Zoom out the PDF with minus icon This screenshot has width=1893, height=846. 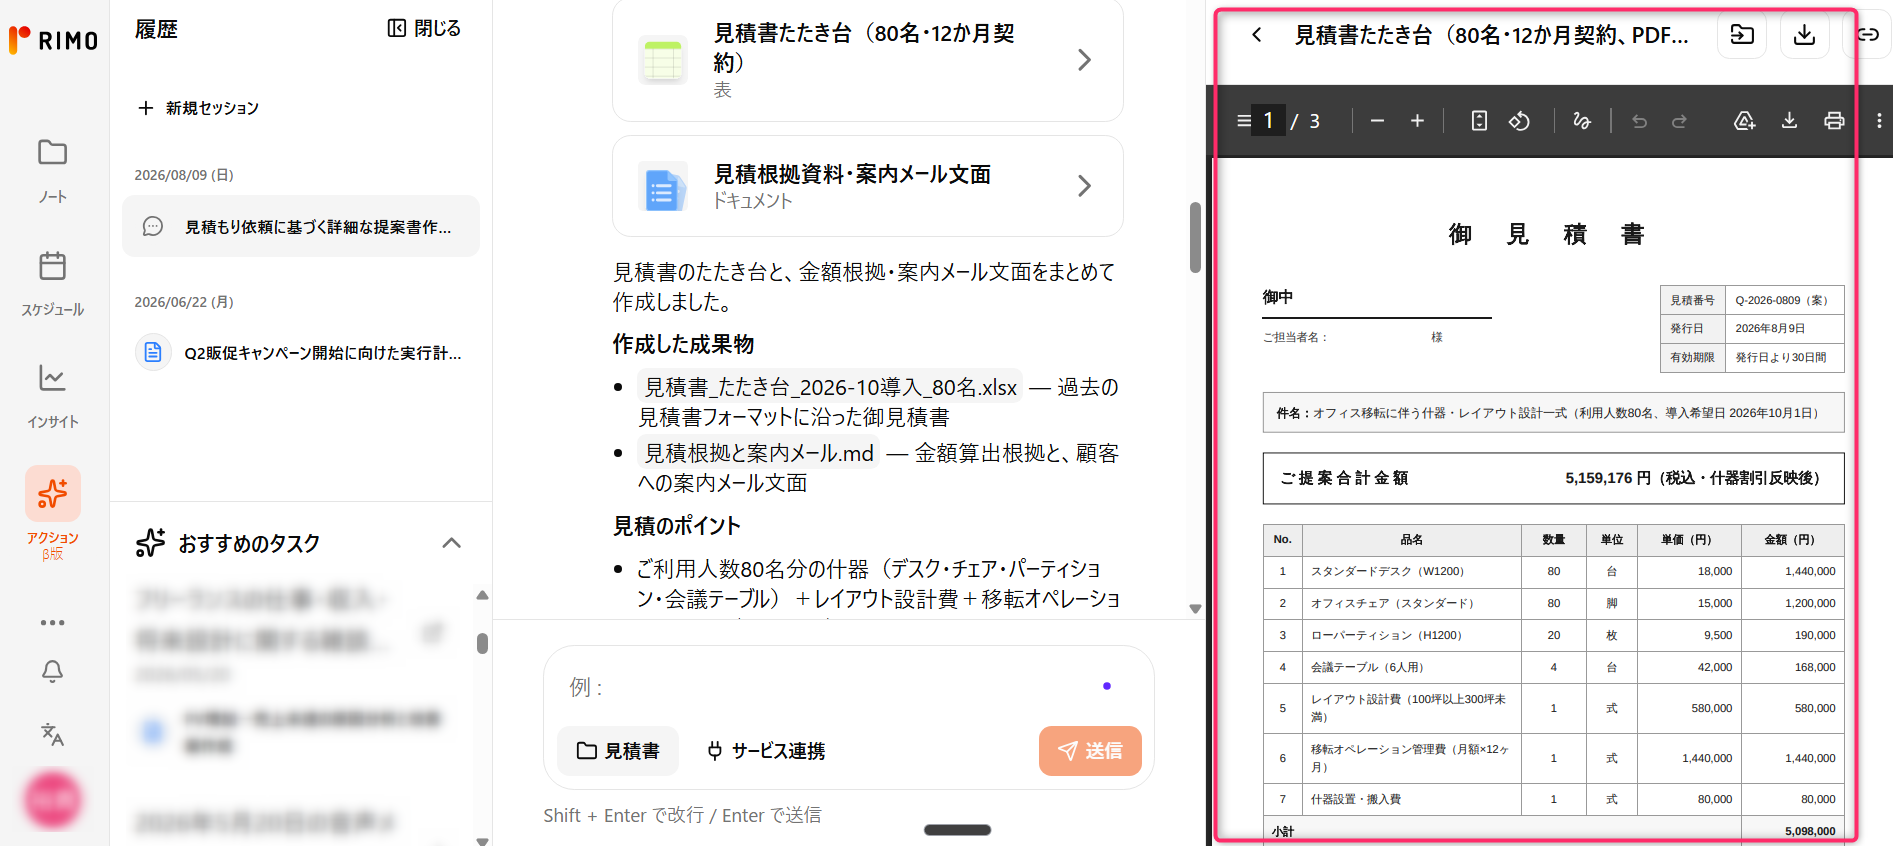(x=1377, y=121)
